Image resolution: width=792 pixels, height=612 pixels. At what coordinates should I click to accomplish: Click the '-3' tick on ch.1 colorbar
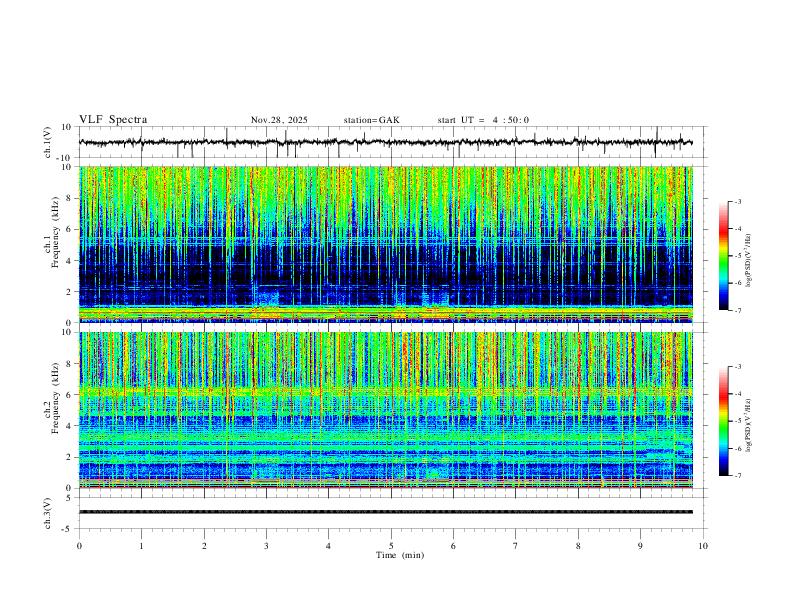(x=738, y=201)
